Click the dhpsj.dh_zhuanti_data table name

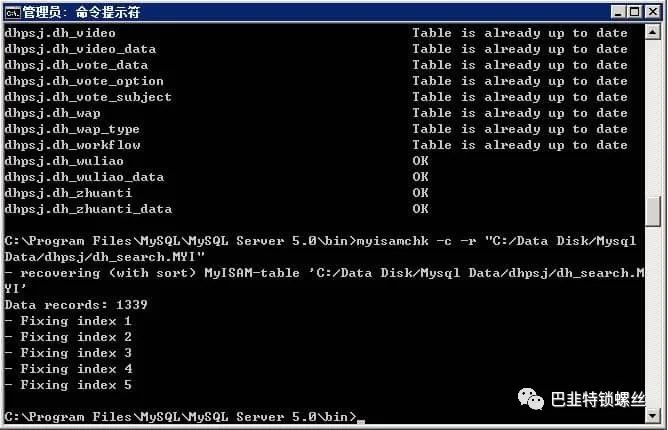click(x=88, y=209)
